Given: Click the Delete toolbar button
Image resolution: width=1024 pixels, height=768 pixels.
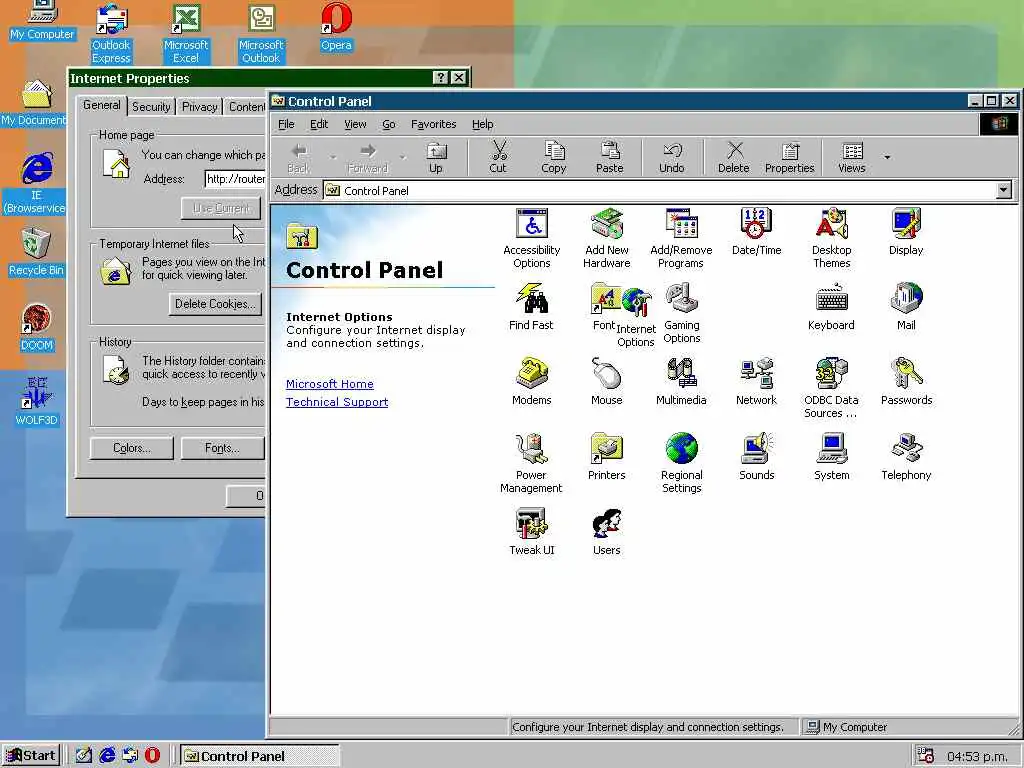Looking at the screenshot, I should point(733,157).
